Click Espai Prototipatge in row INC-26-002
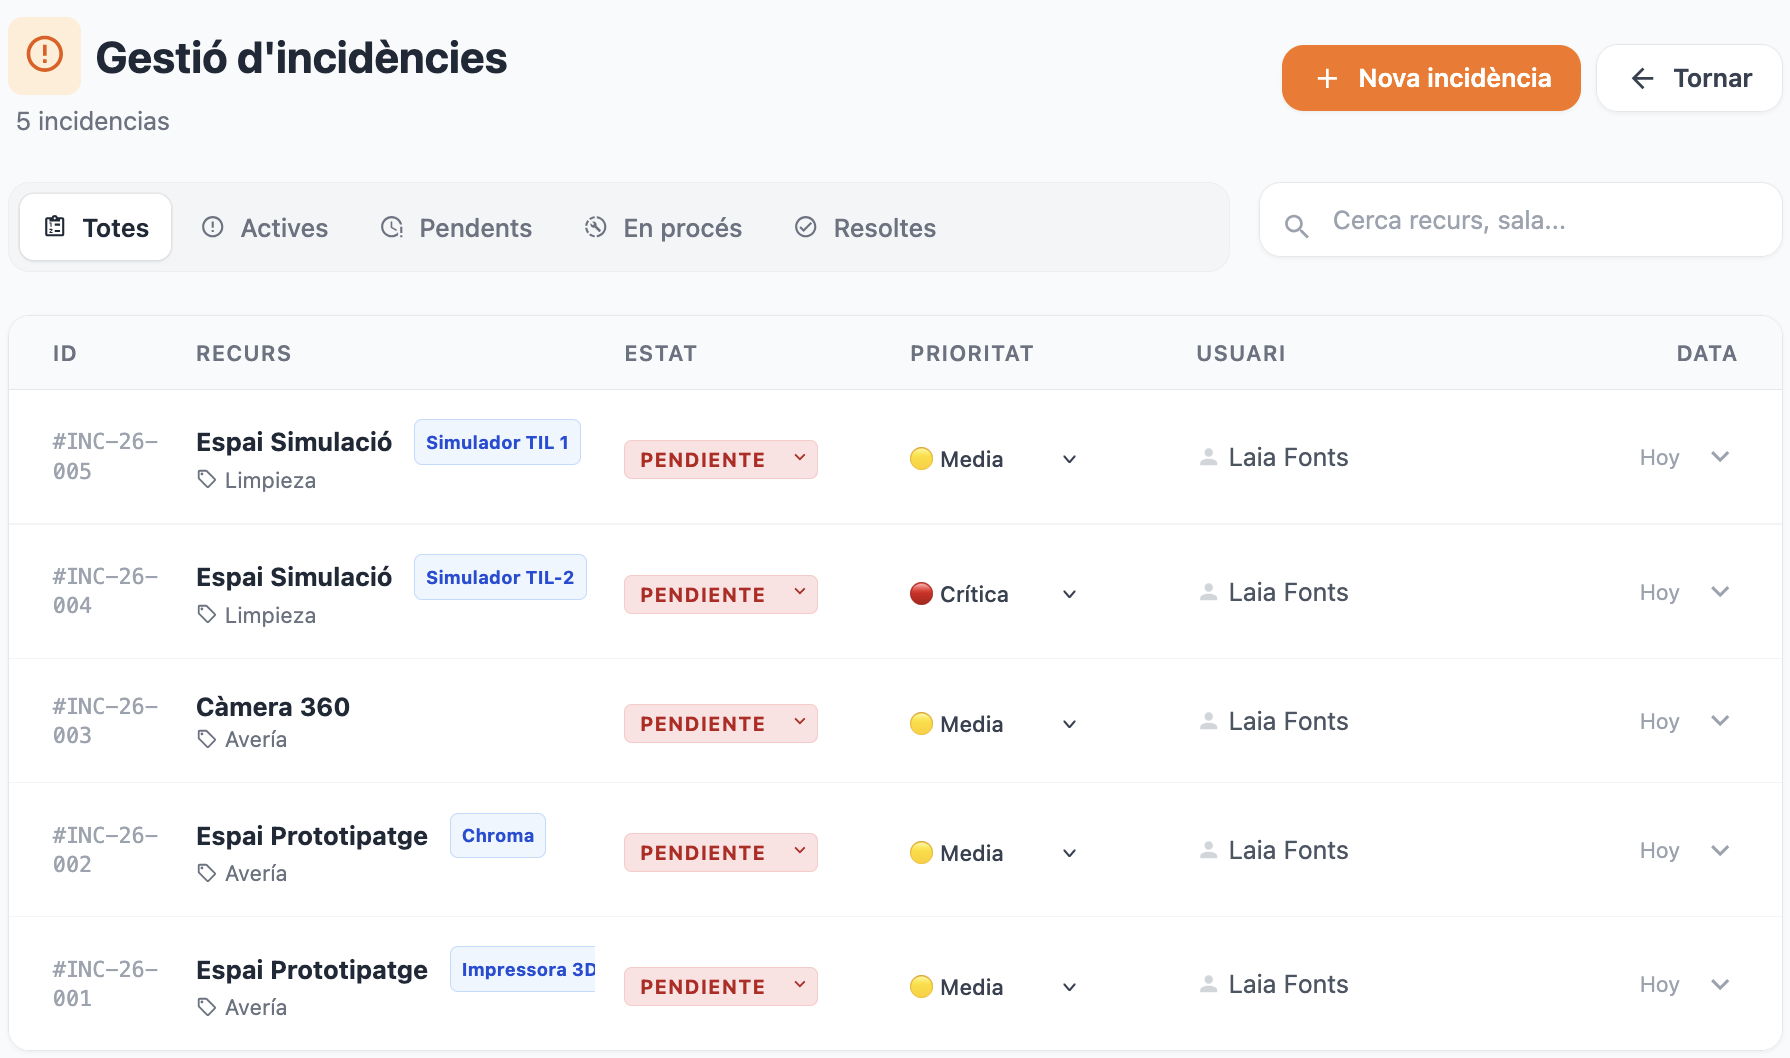The image size is (1790, 1058). 312,836
